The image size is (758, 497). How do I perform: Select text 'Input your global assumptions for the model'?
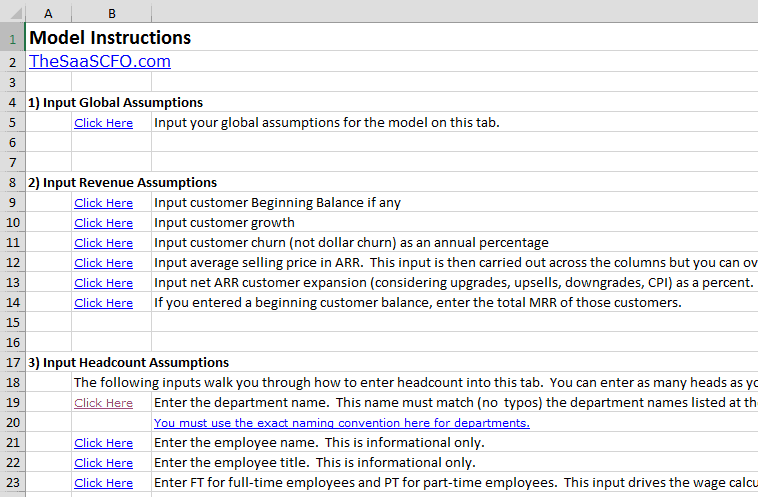[x=291, y=123]
